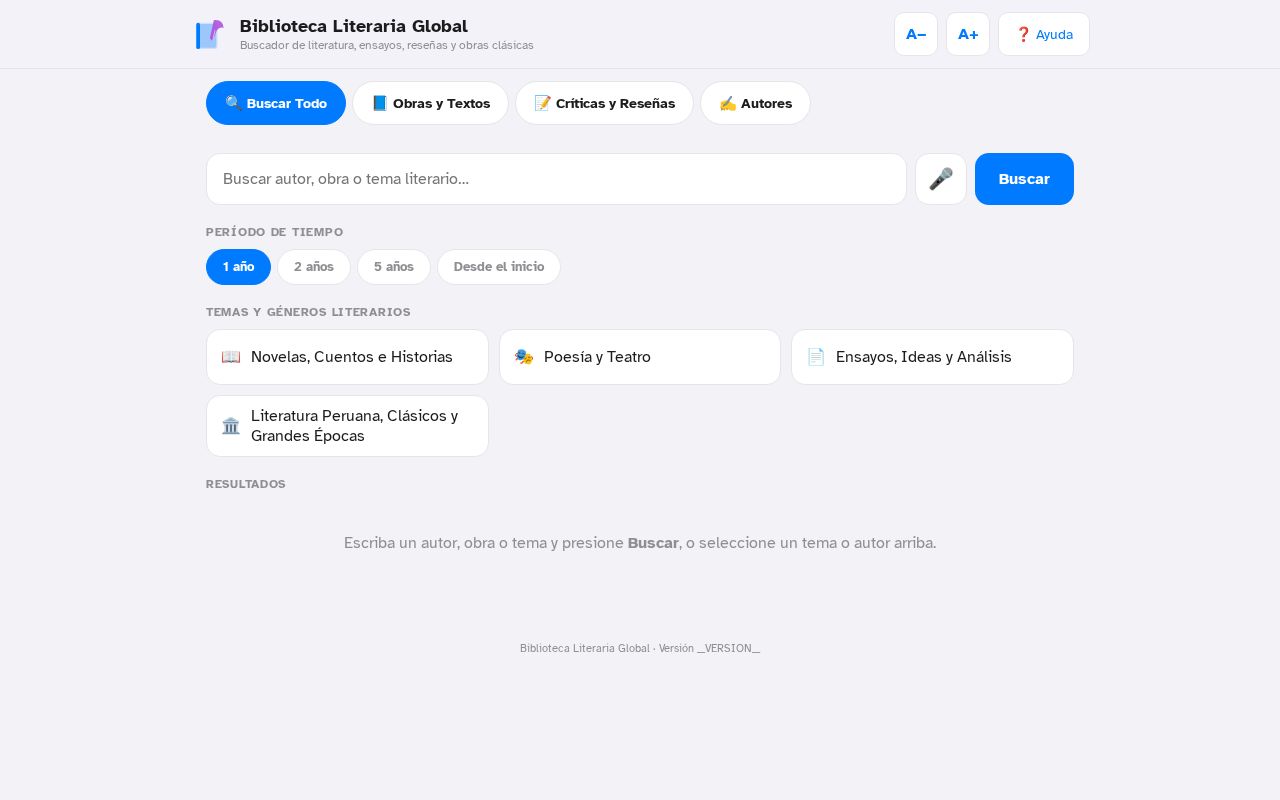This screenshot has height=800, width=1280.
Task: Click the blue Buscar button
Action: (1024, 179)
